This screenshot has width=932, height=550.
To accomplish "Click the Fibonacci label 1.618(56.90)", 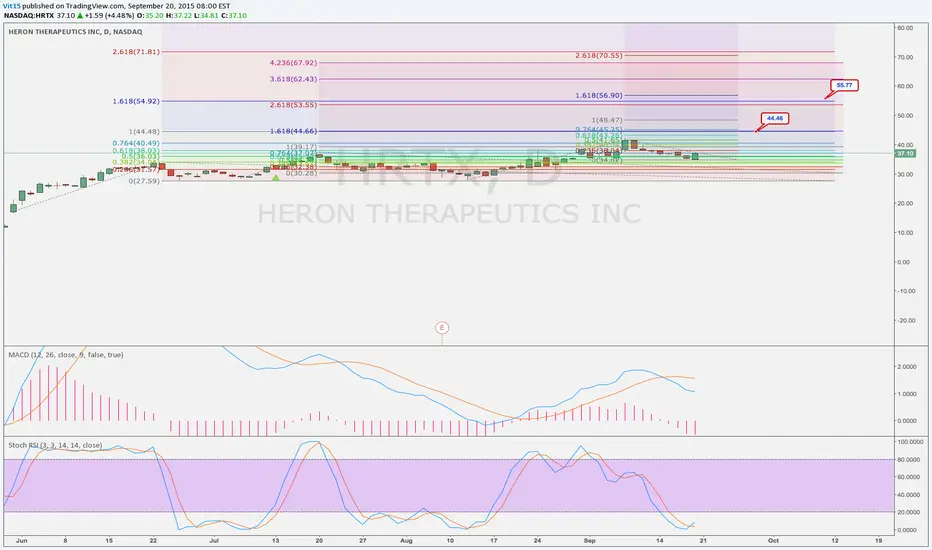I will pos(599,95).
